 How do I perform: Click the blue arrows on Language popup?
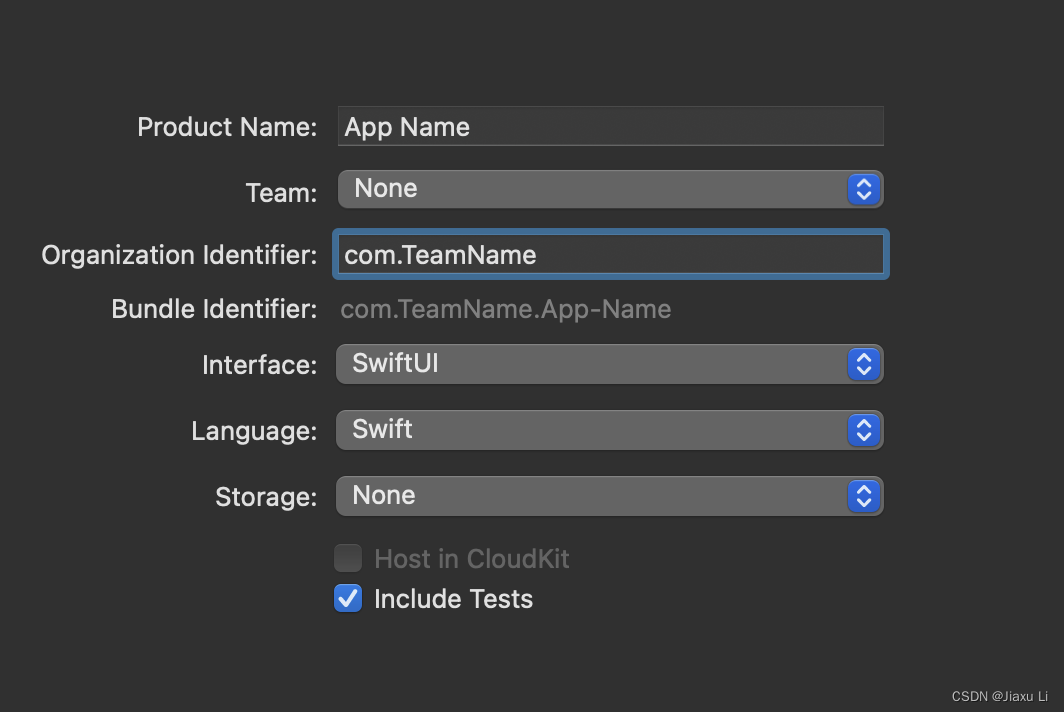[x=863, y=430]
